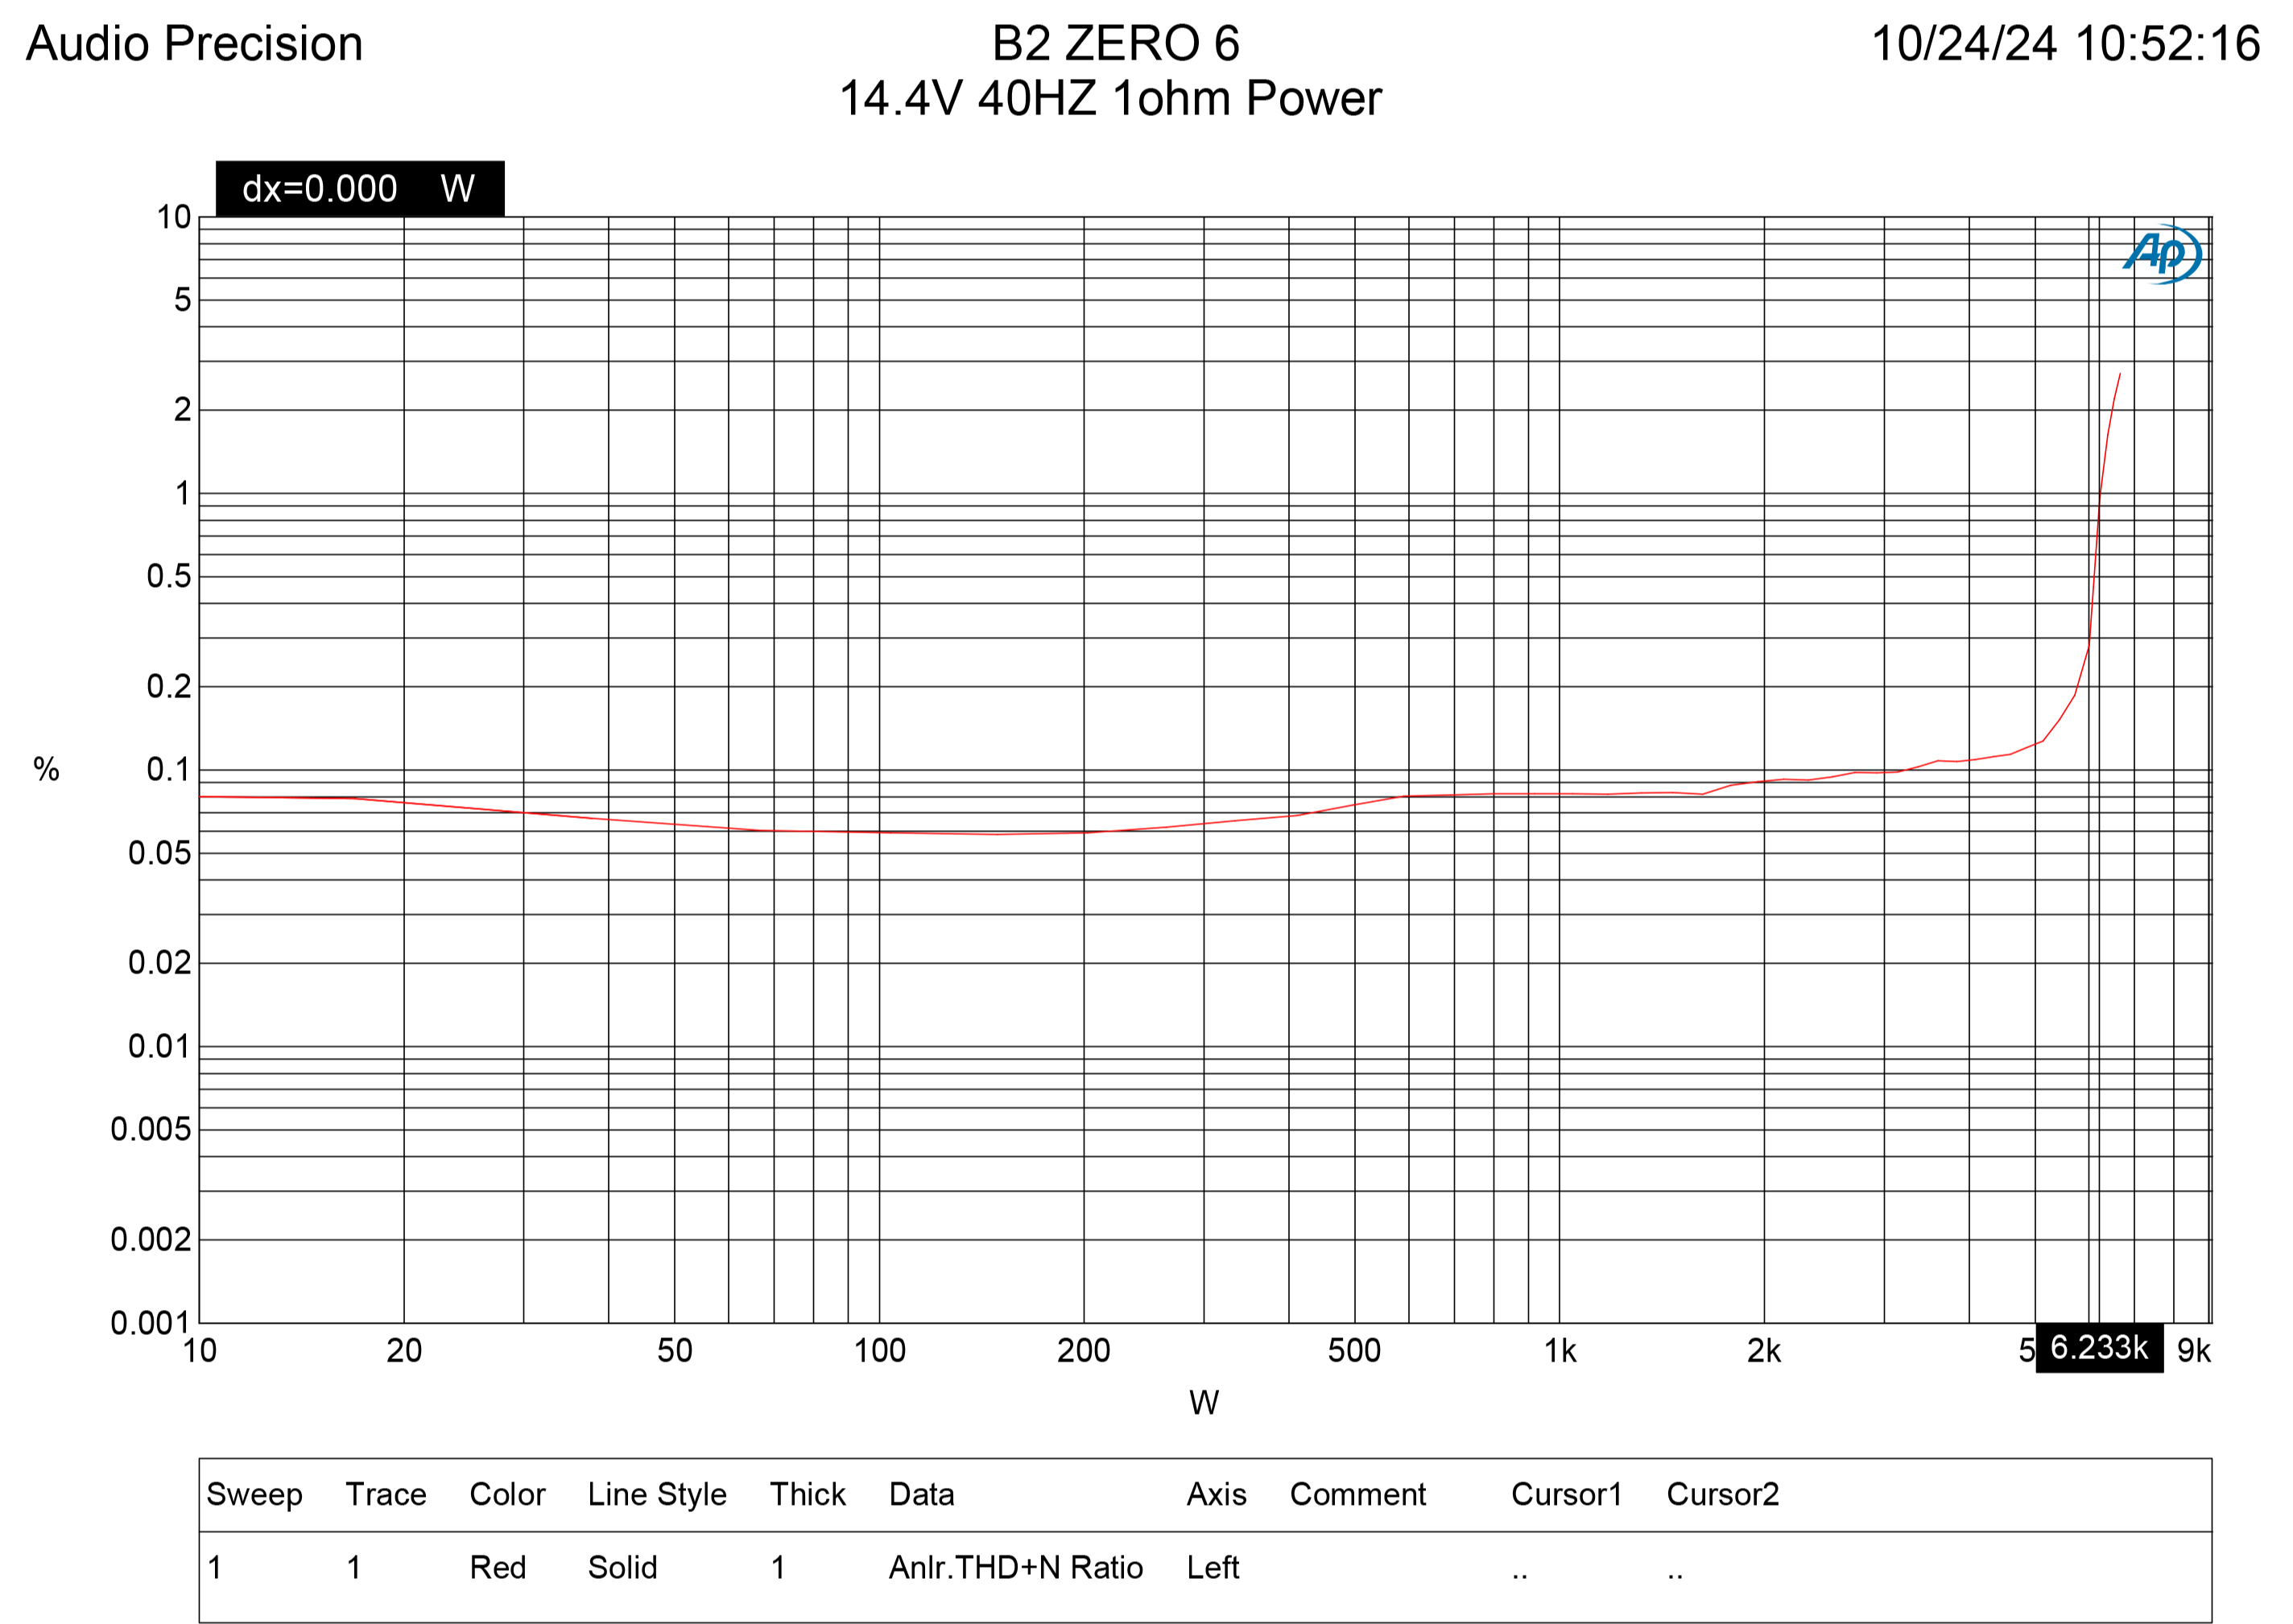
Task: Click the "W" unit label below the X-axis
Action: tap(1204, 1403)
